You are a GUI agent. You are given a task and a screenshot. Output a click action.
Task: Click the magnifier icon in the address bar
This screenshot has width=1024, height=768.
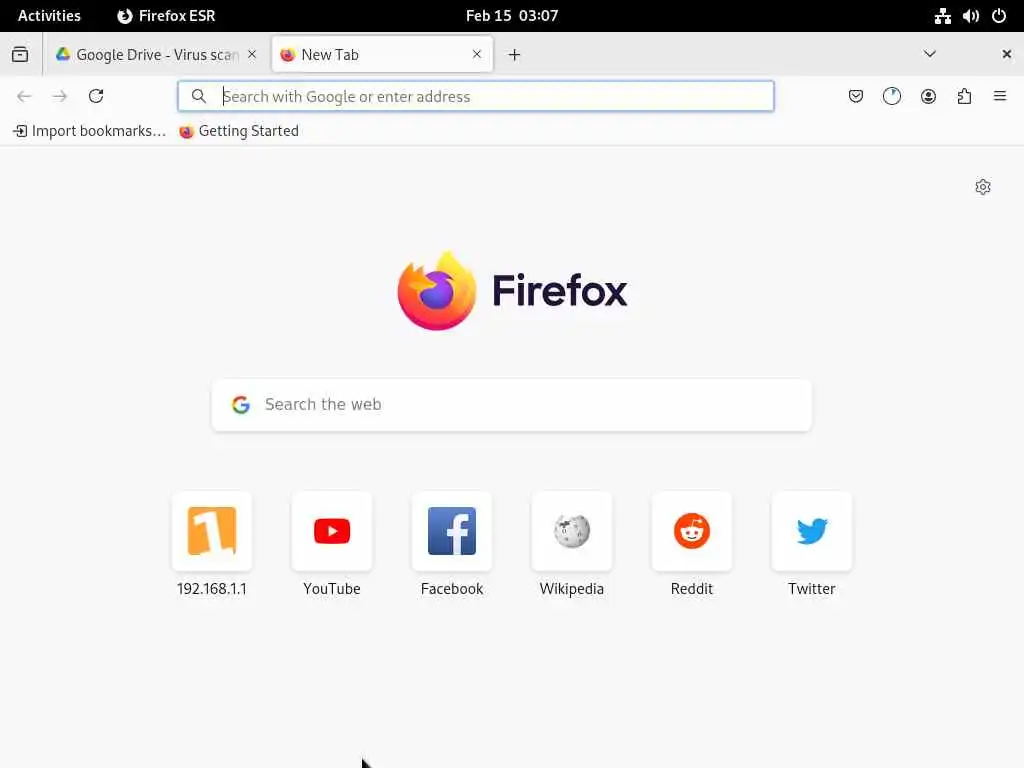pyautogui.click(x=199, y=97)
